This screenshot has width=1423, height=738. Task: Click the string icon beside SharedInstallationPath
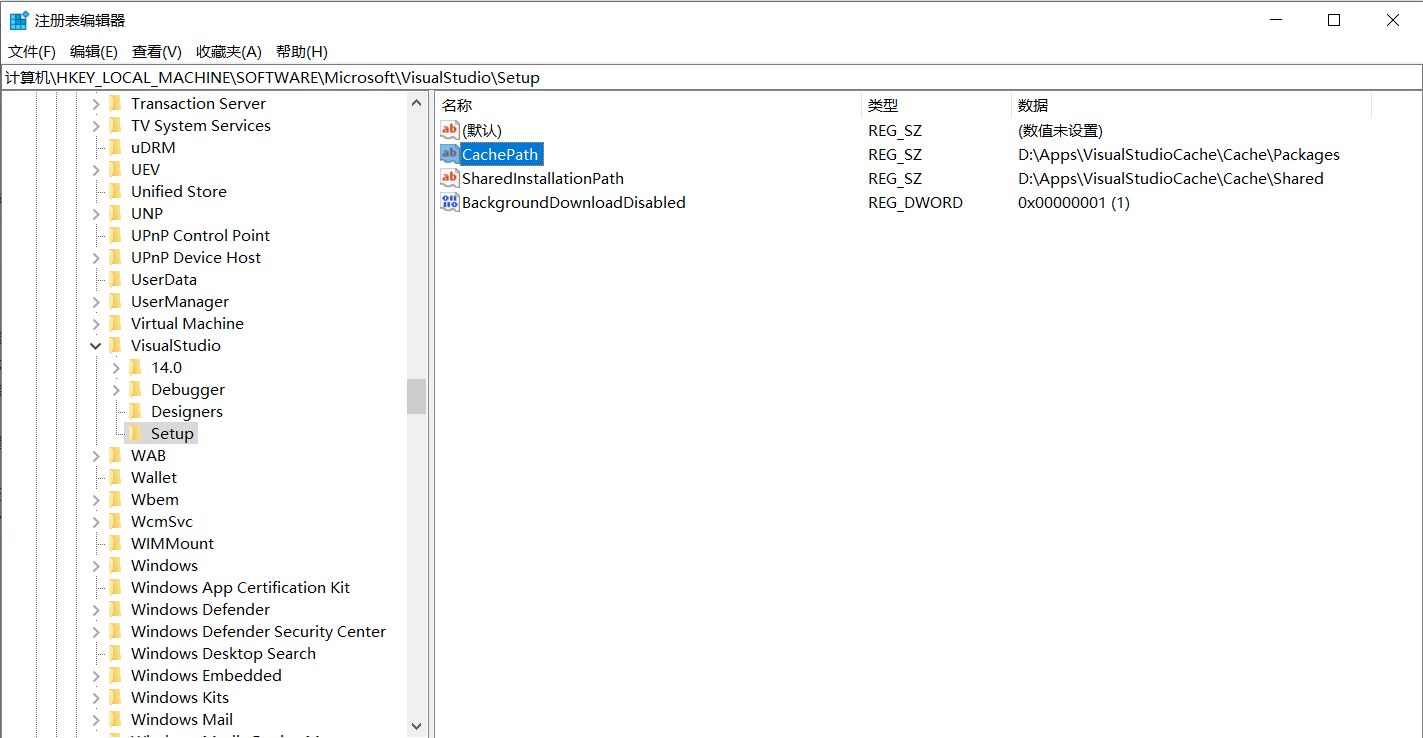pos(450,178)
